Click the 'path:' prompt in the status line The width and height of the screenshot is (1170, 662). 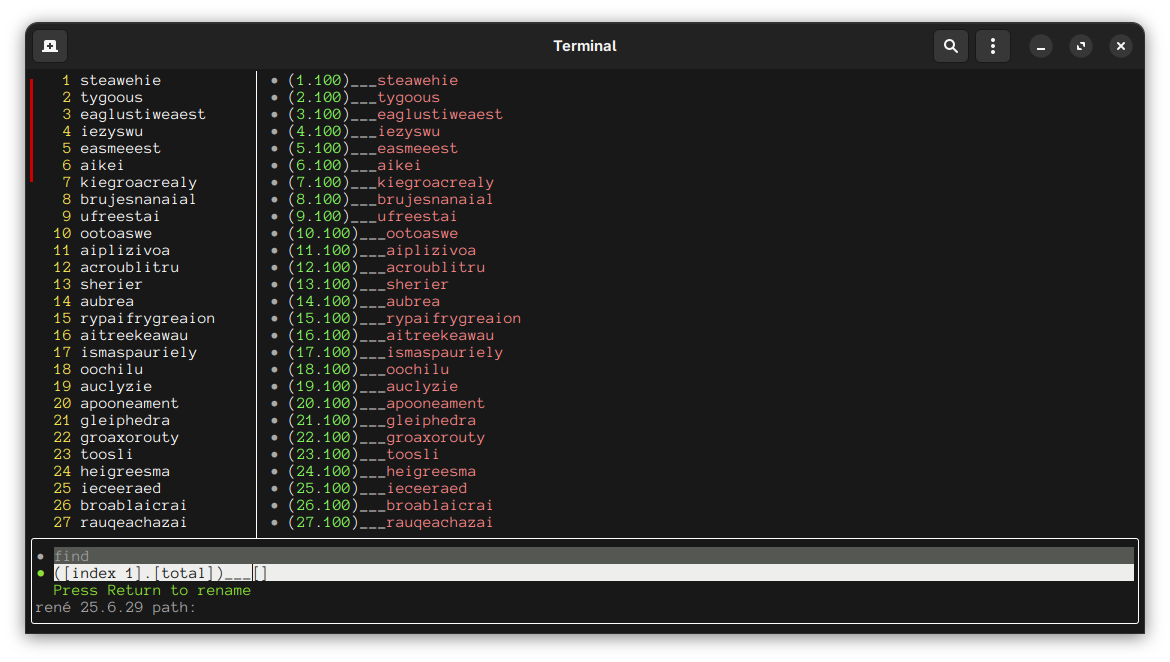coord(174,607)
